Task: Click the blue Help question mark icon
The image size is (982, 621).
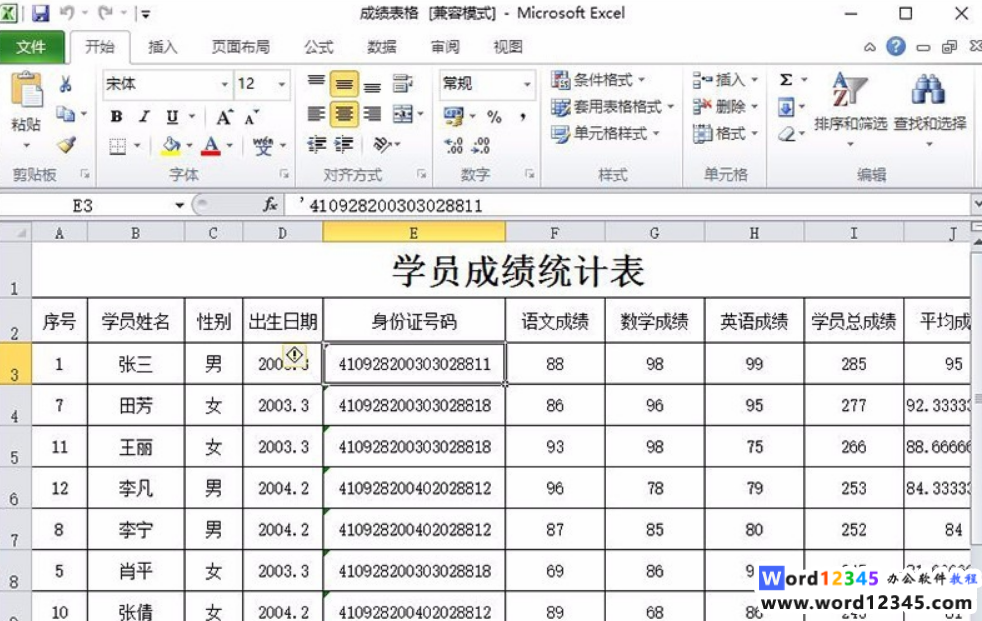Action: click(896, 46)
